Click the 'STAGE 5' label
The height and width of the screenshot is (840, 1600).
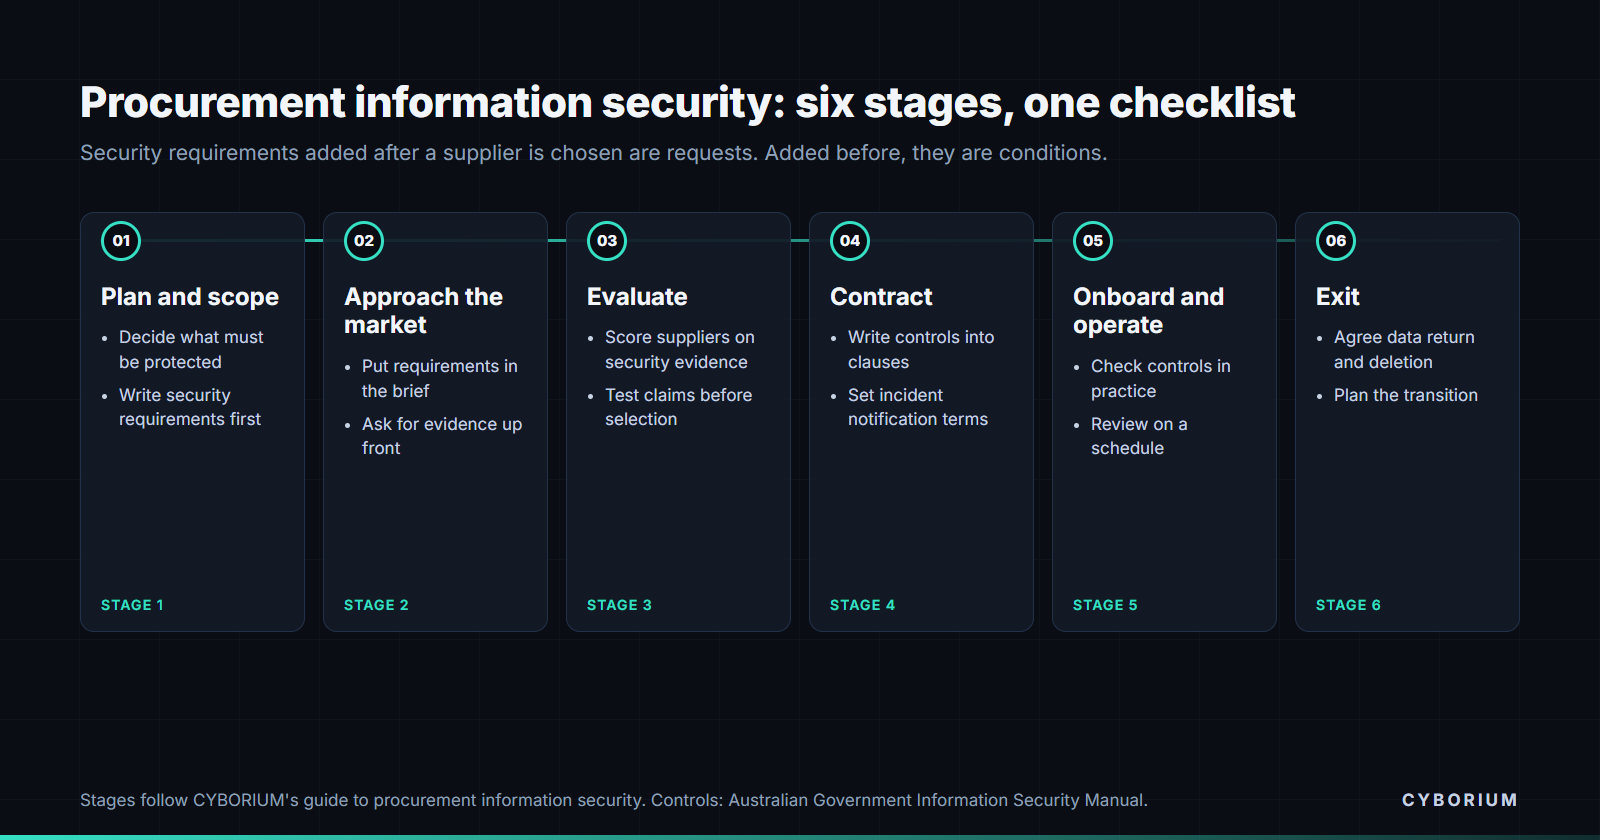tap(1105, 605)
